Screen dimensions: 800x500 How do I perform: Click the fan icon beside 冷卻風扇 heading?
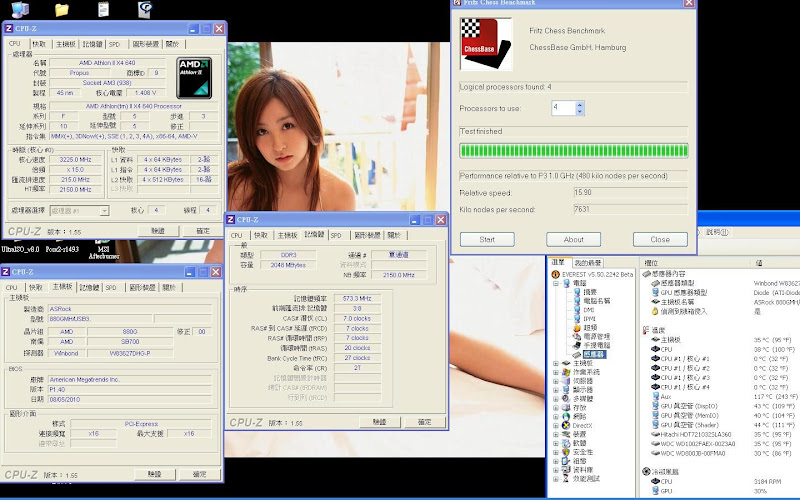coord(646,471)
